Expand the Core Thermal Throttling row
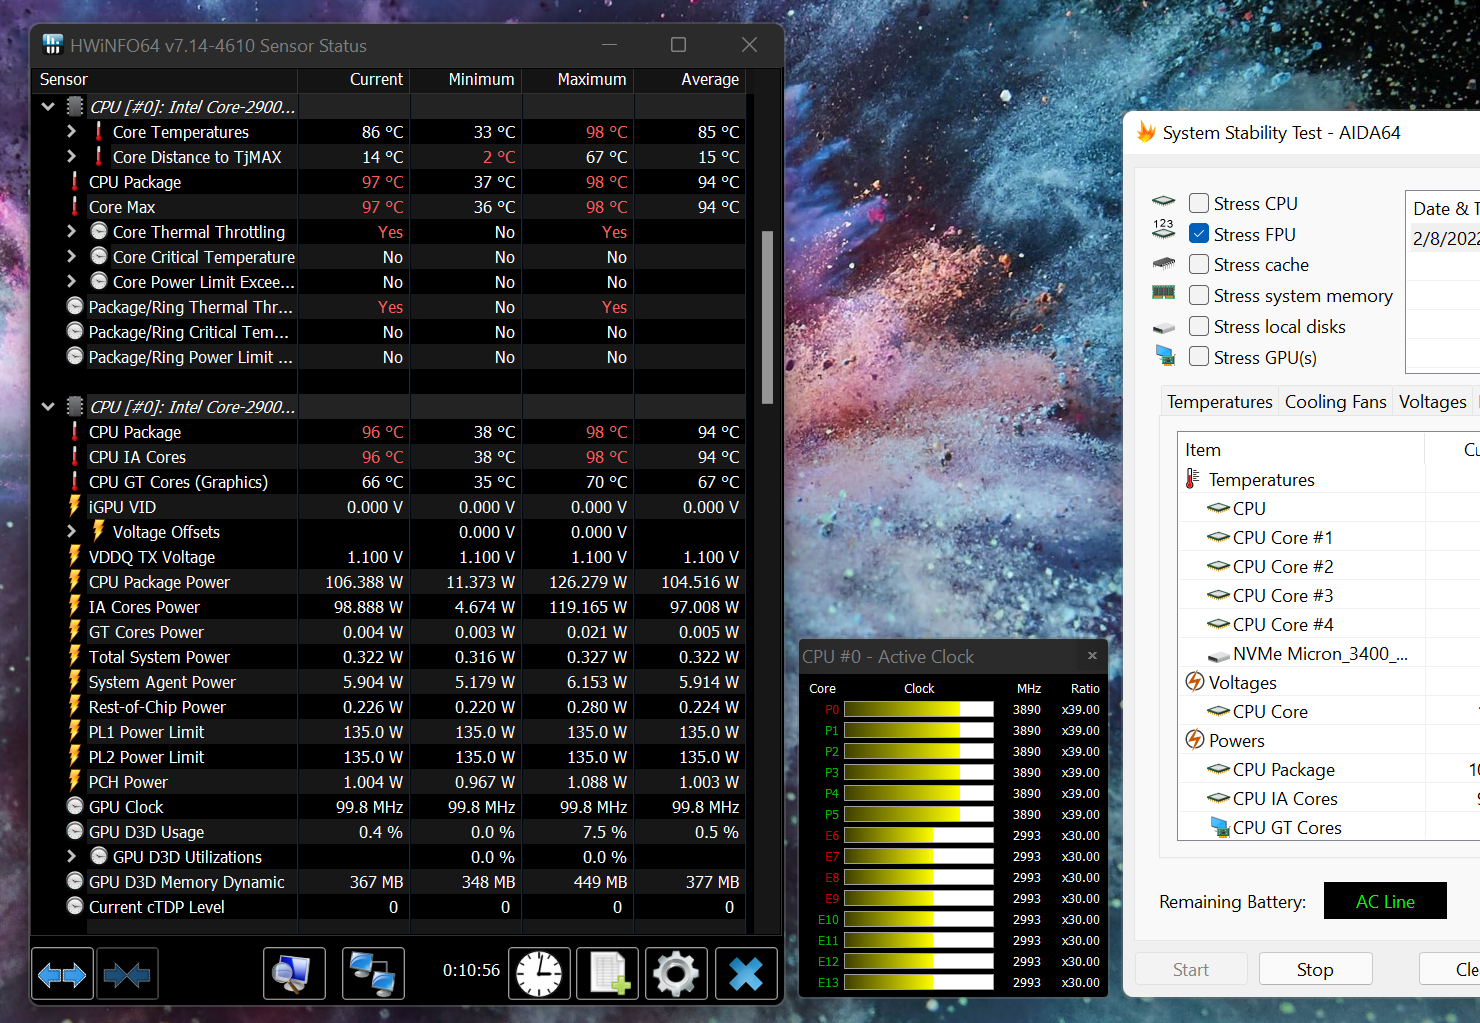The width and height of the screenshot is (1480, 1023). (71, 232)
